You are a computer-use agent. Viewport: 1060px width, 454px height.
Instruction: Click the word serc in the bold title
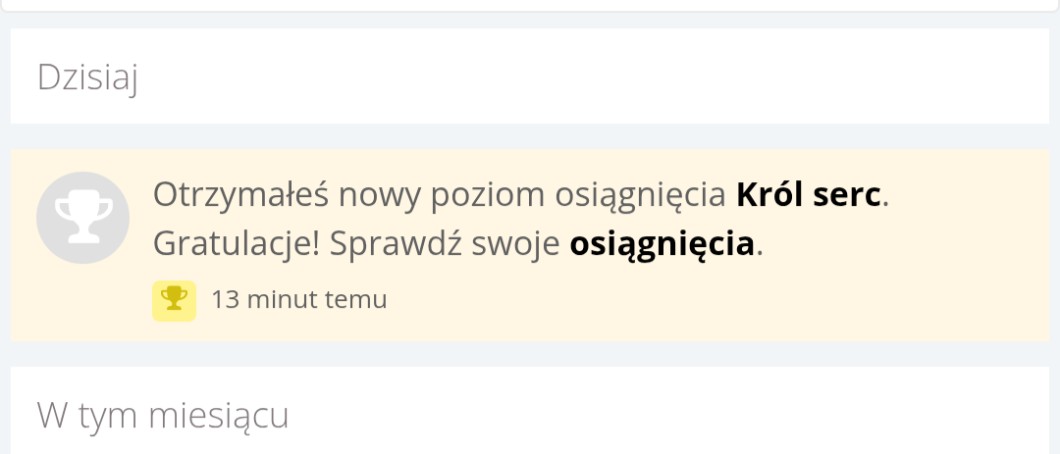coord(848,194)
